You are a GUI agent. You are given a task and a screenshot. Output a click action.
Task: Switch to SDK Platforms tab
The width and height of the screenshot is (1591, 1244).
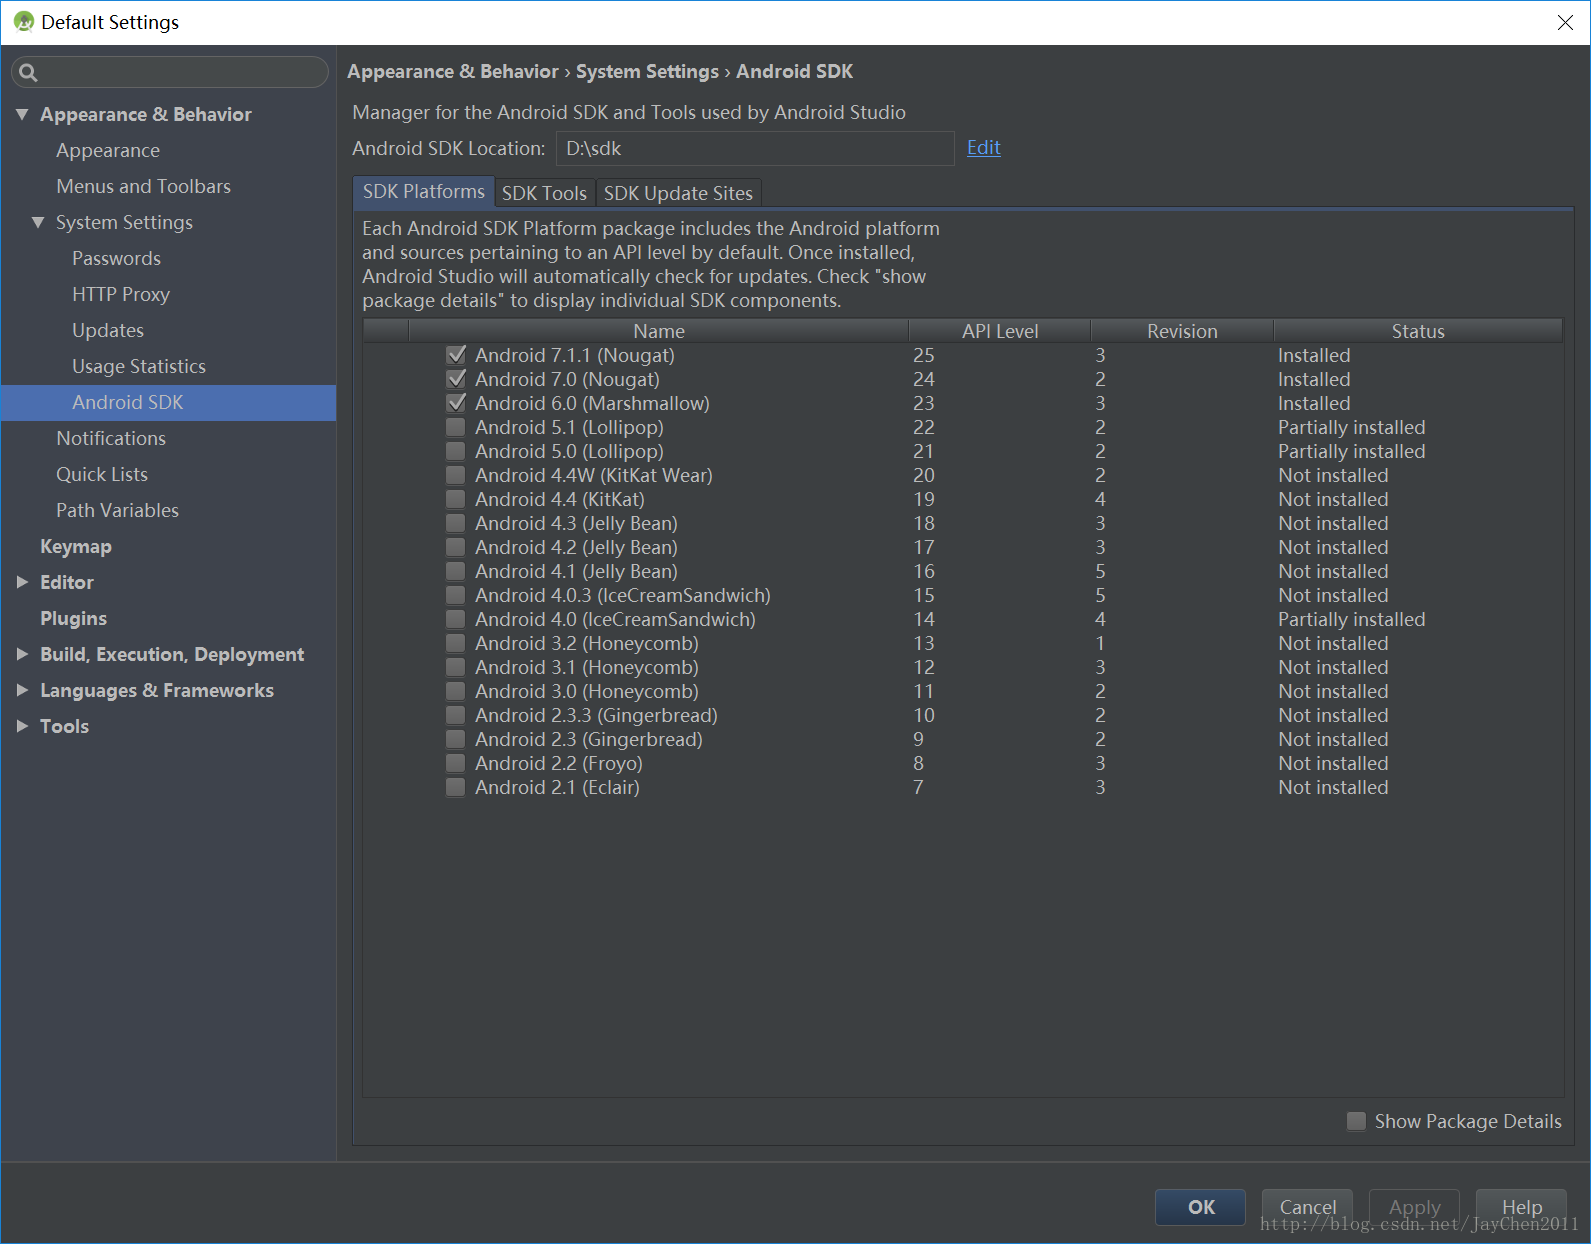point(424,192)
